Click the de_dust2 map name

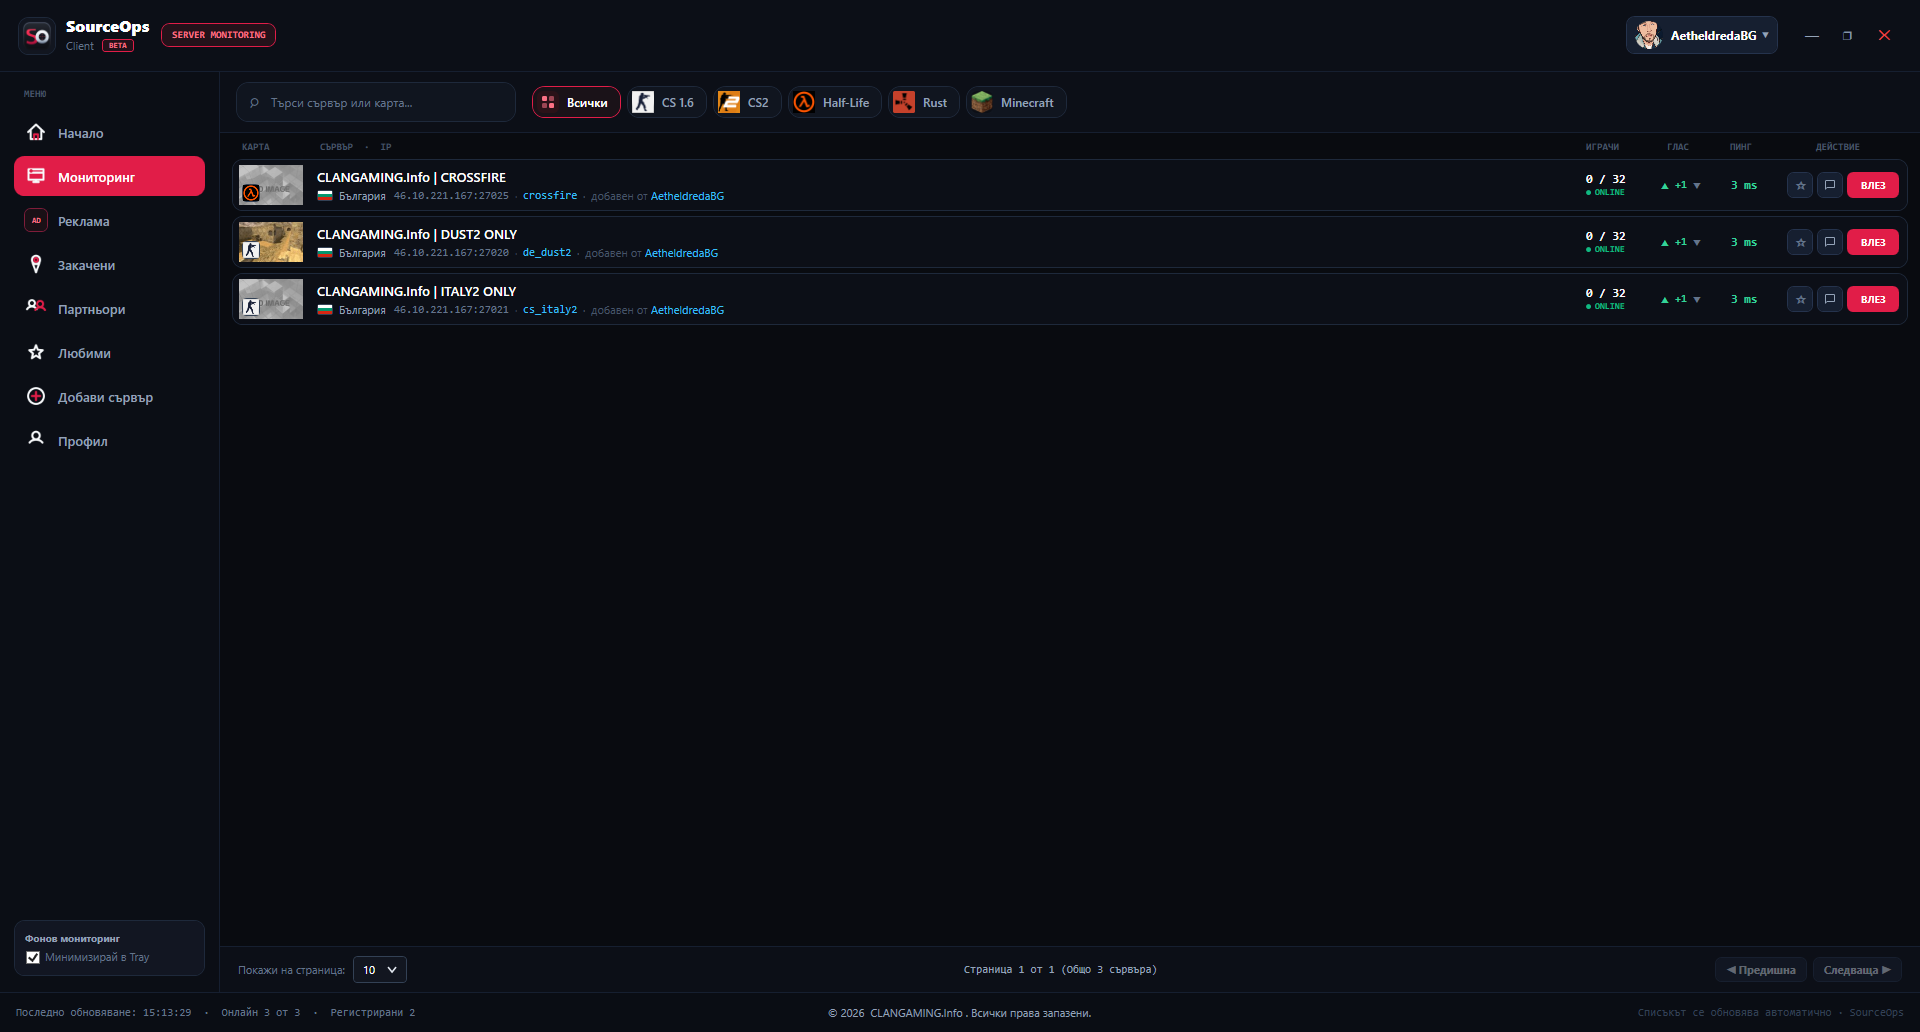click(x=547, y=253)
